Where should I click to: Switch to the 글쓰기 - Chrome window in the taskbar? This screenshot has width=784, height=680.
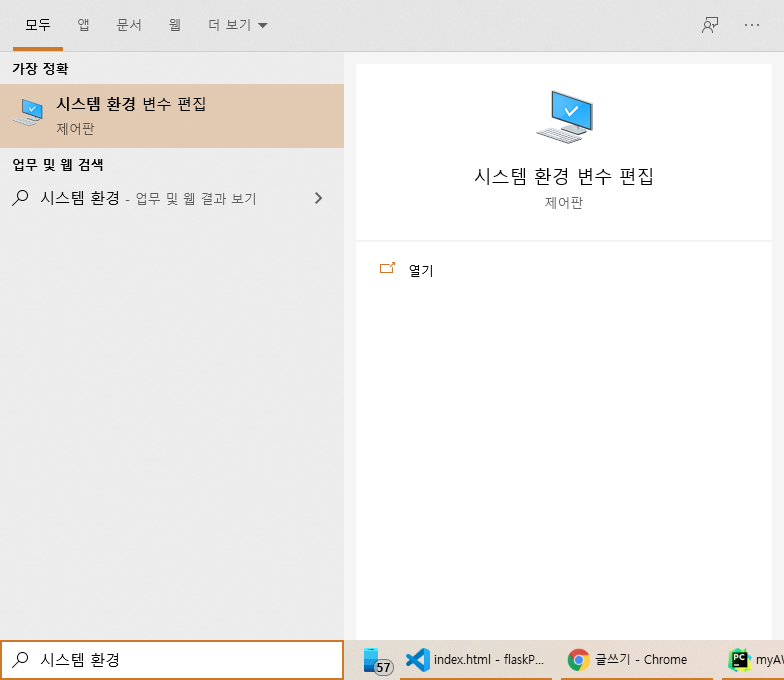[636, 660]
